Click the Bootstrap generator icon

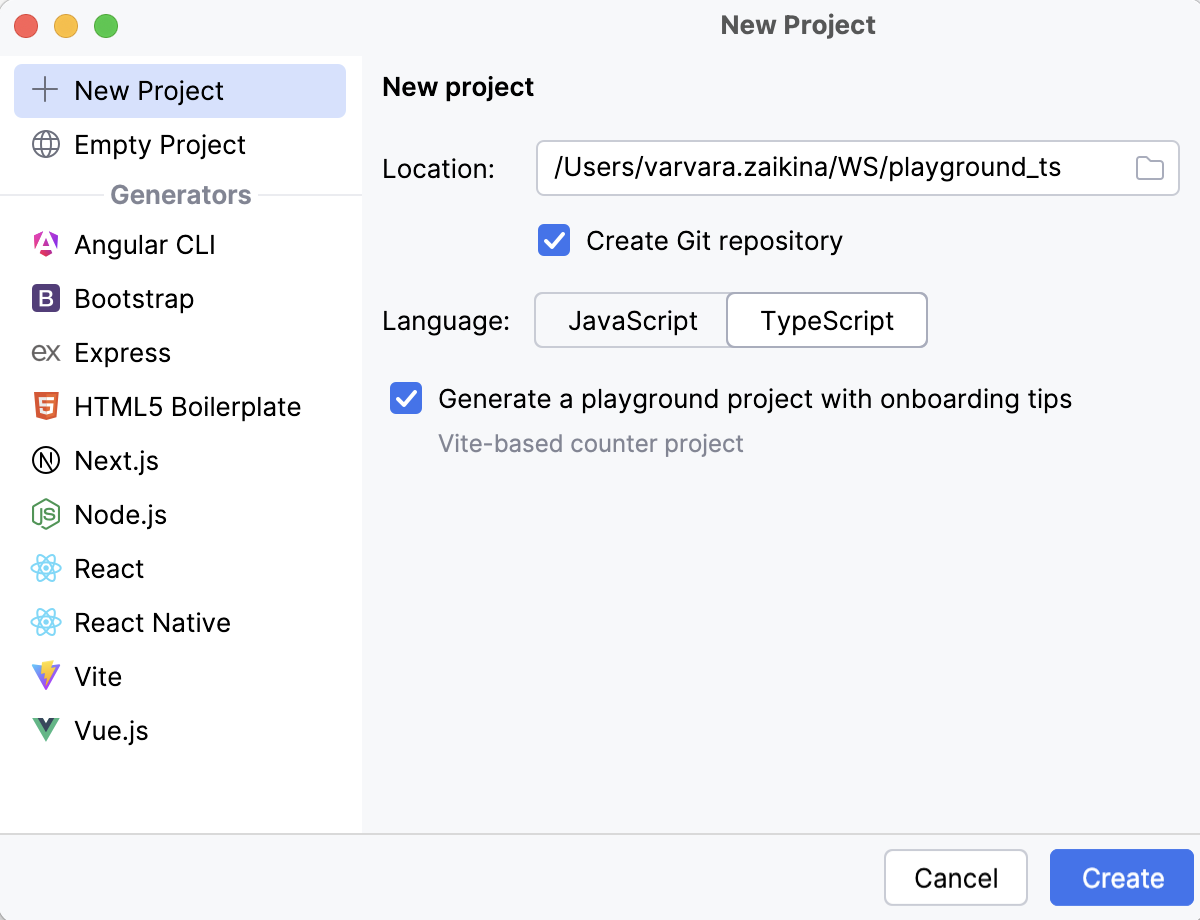[44, 298]
